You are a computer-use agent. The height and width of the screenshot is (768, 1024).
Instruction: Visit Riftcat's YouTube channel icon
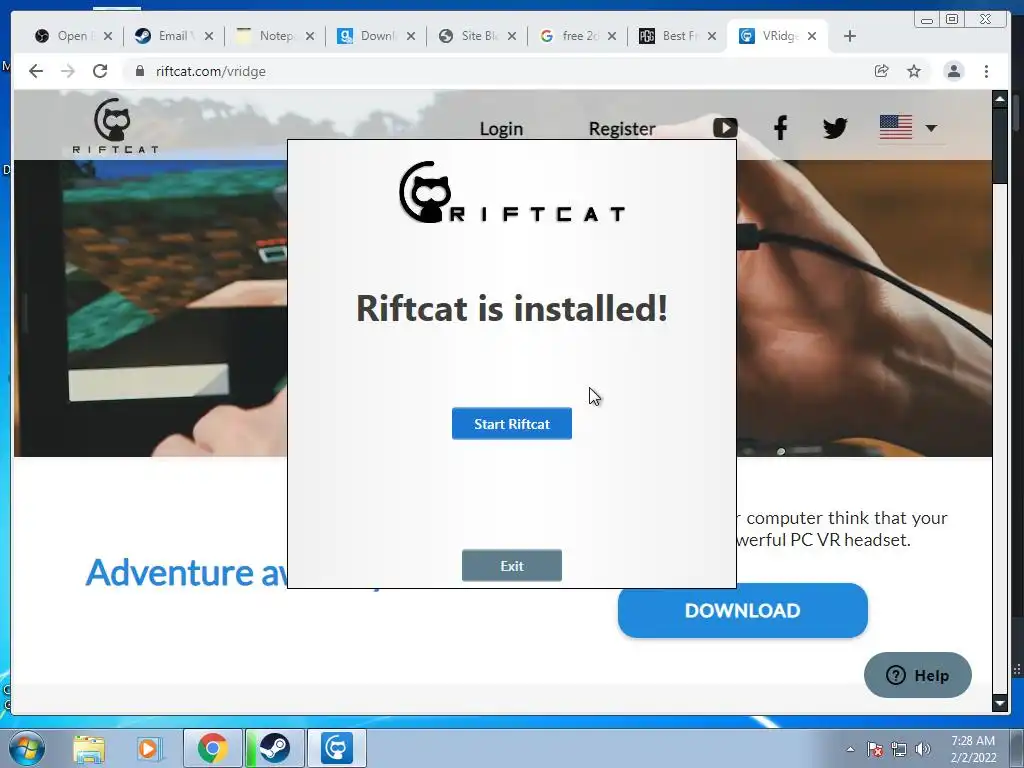(725, 127)
